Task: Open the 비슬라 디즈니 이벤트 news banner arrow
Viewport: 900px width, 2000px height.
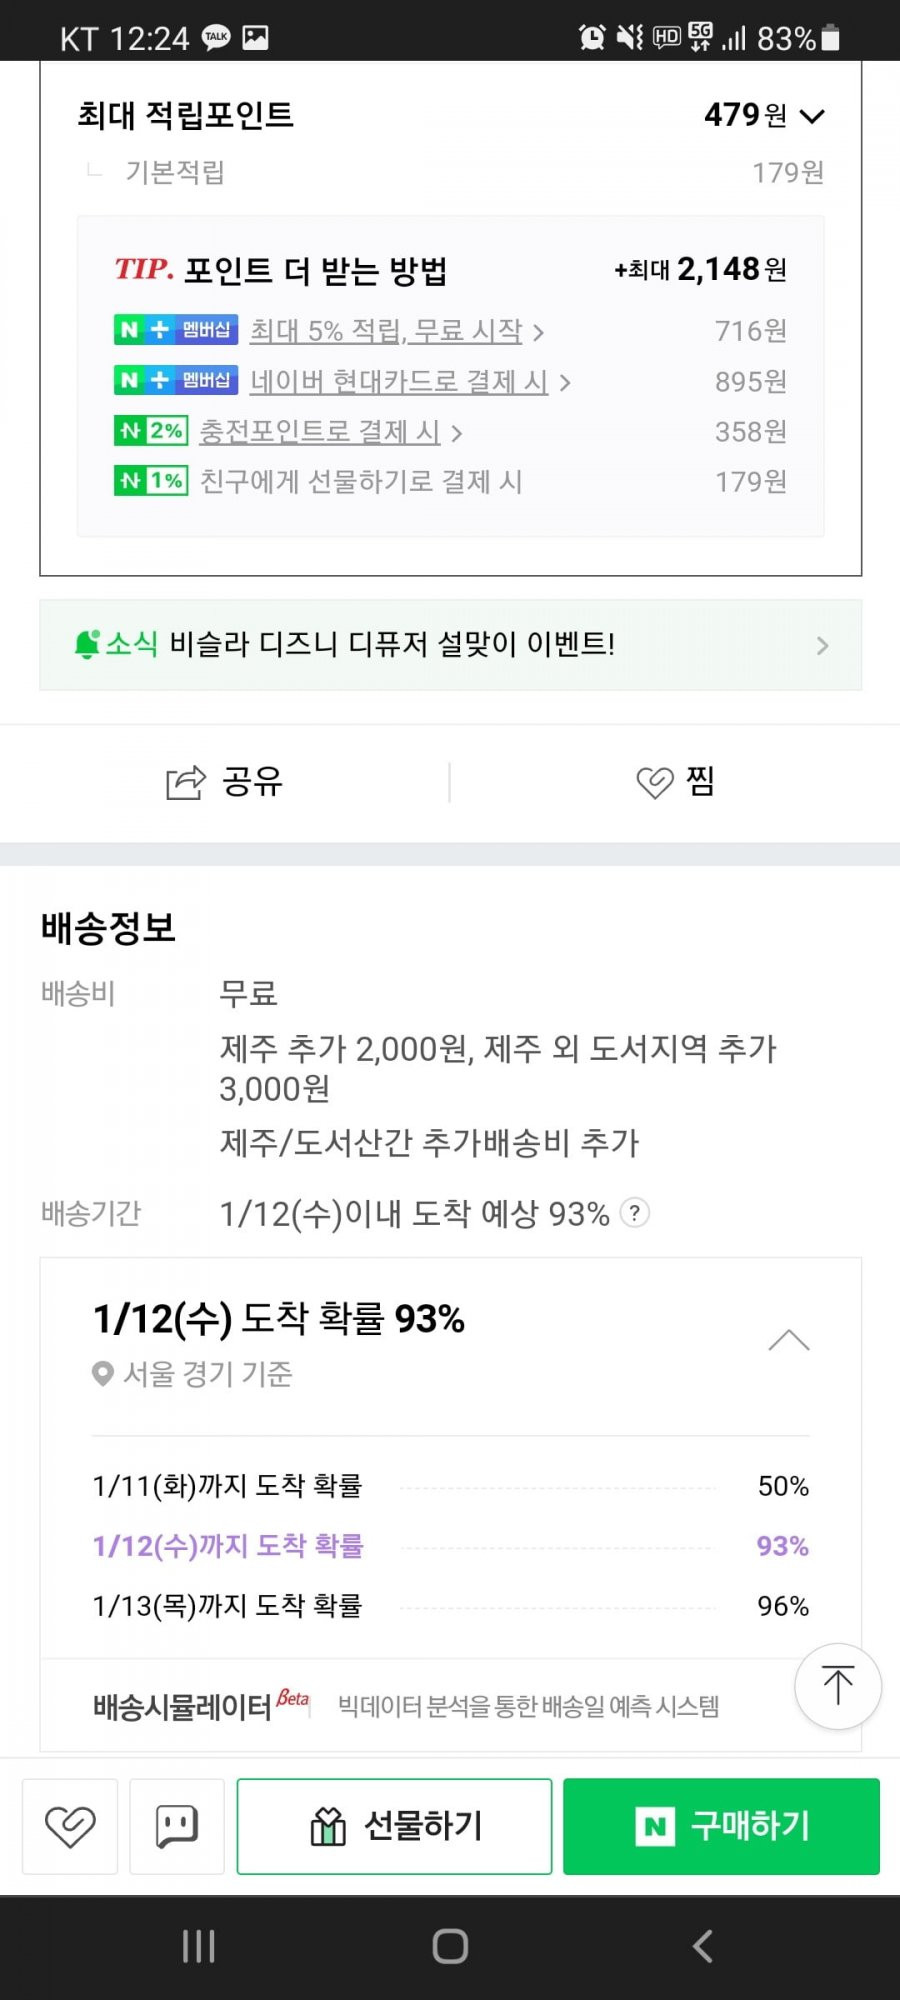Action: point(822,646)
